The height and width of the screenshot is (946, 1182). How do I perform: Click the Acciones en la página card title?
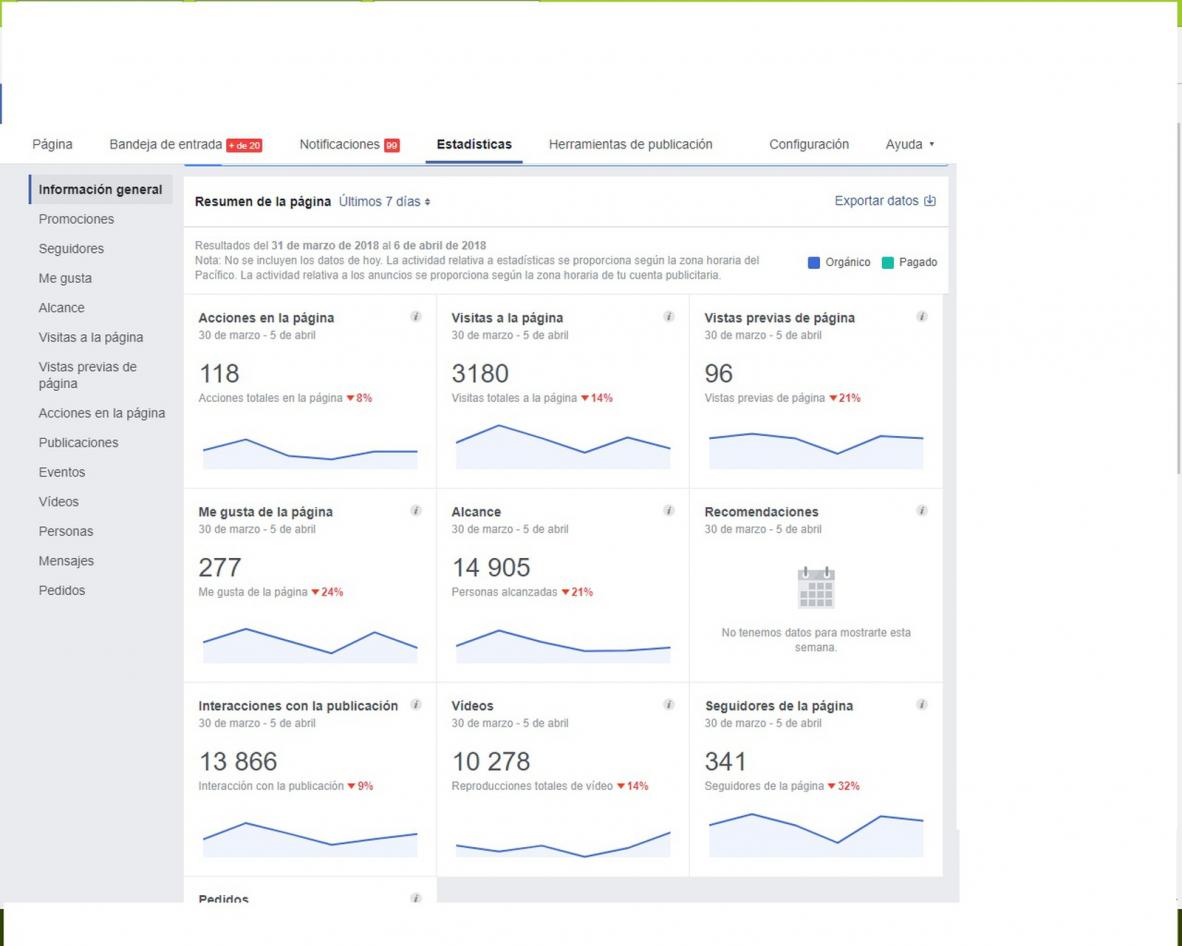266,317
